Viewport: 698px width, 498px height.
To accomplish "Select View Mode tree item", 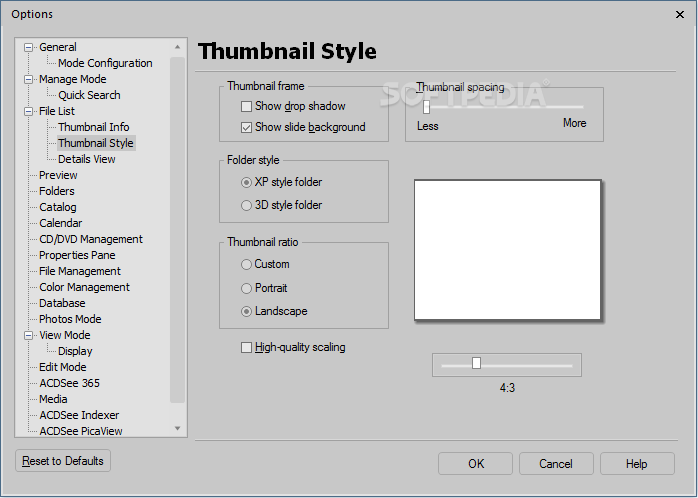I will click(x=65, y=336).
